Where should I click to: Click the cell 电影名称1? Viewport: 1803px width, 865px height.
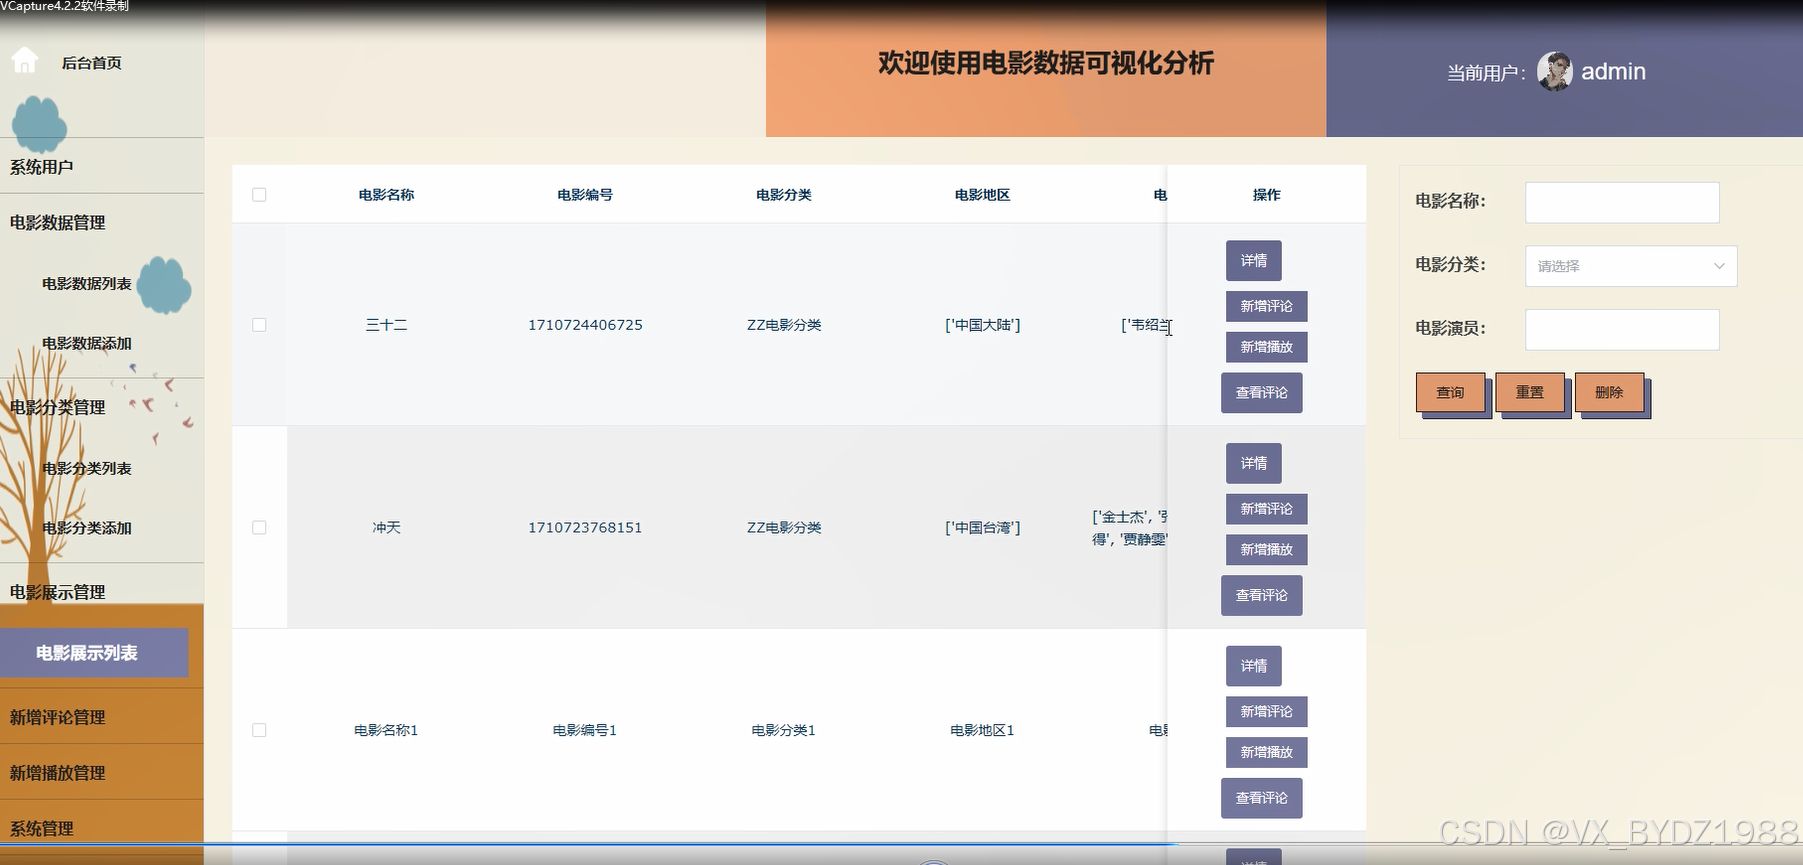tap(386, 730)
